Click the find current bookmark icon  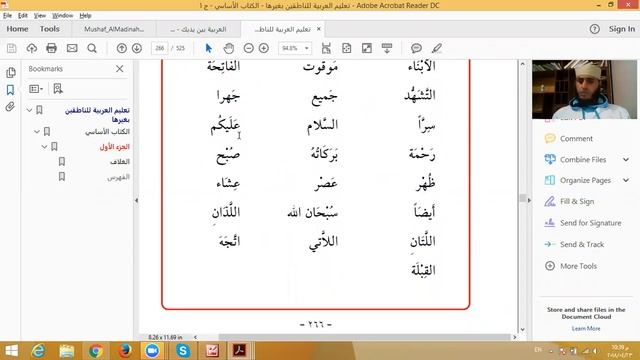[x=58, y=89]
